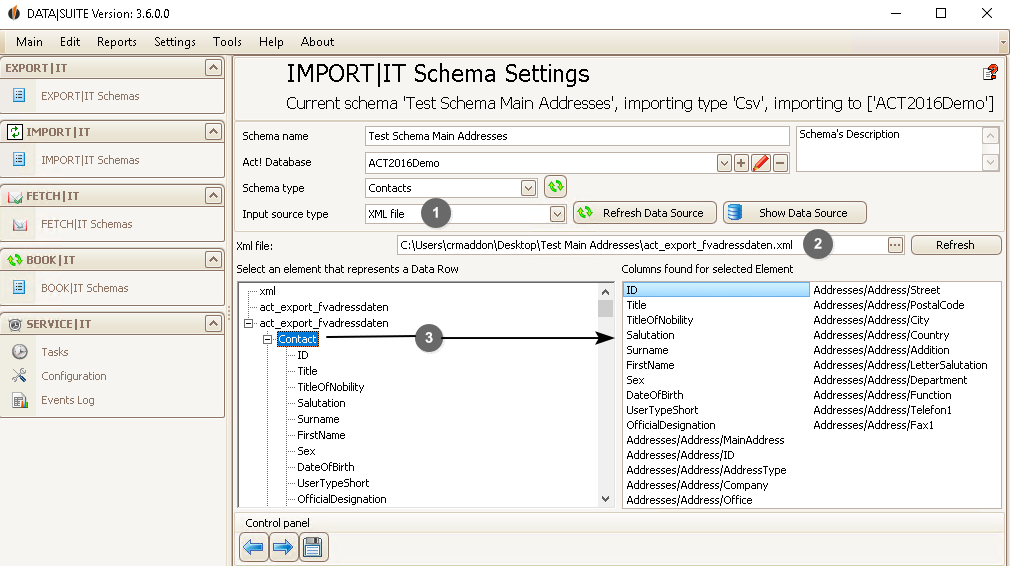Click Show Data Source button
Image resolution: width=1010 pixels, height=566 pixels.
point(794,213)
